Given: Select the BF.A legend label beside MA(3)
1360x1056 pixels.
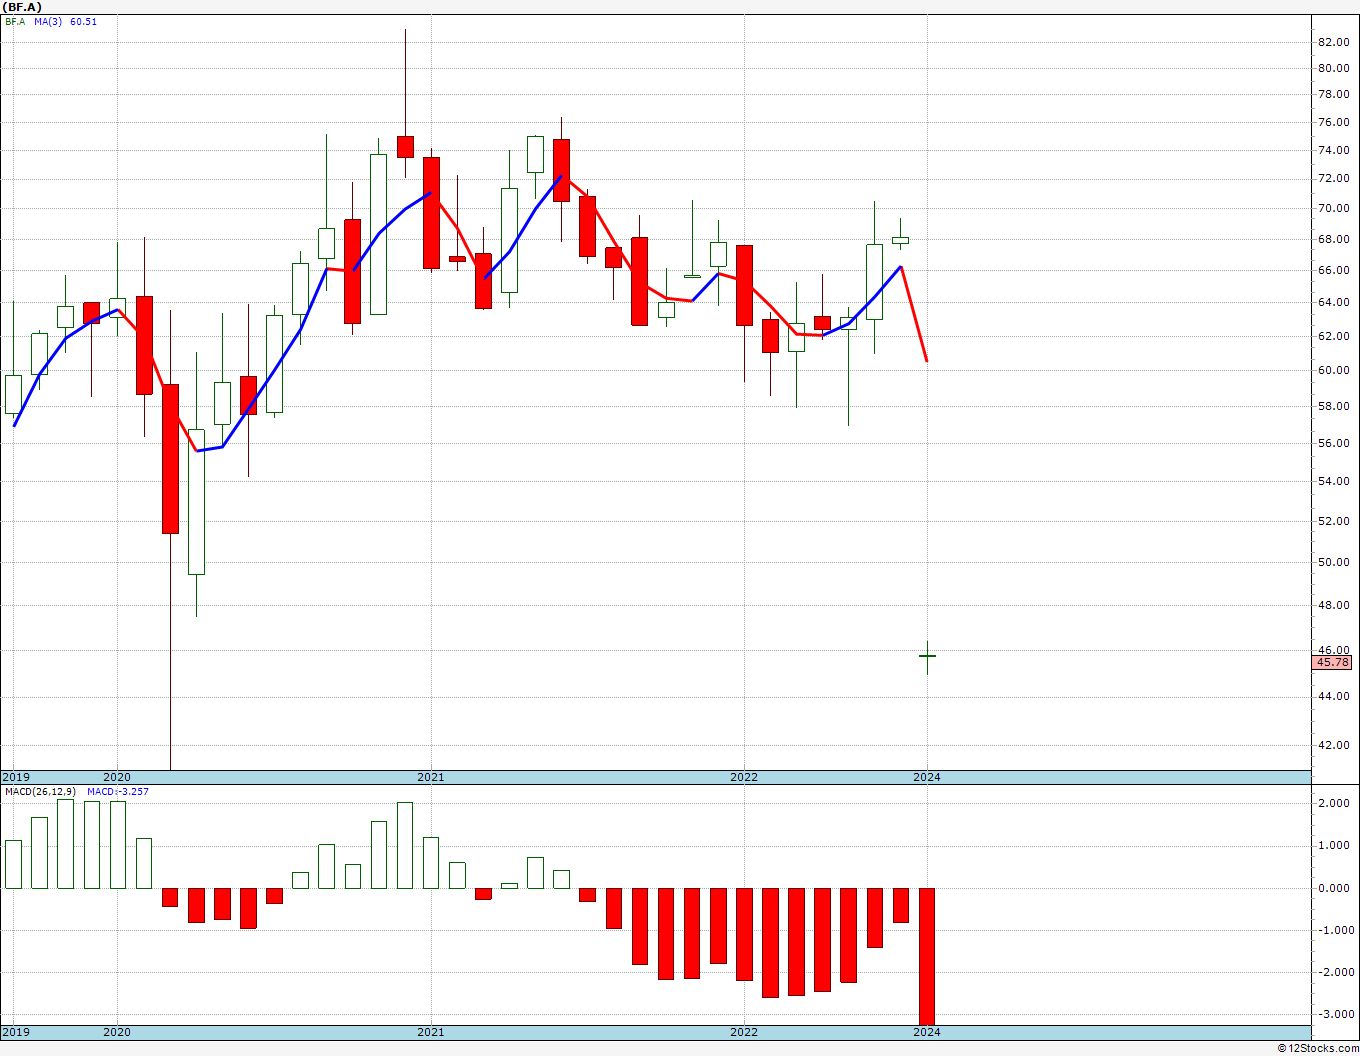Looking at the screenshot, I should click(15, 22).
